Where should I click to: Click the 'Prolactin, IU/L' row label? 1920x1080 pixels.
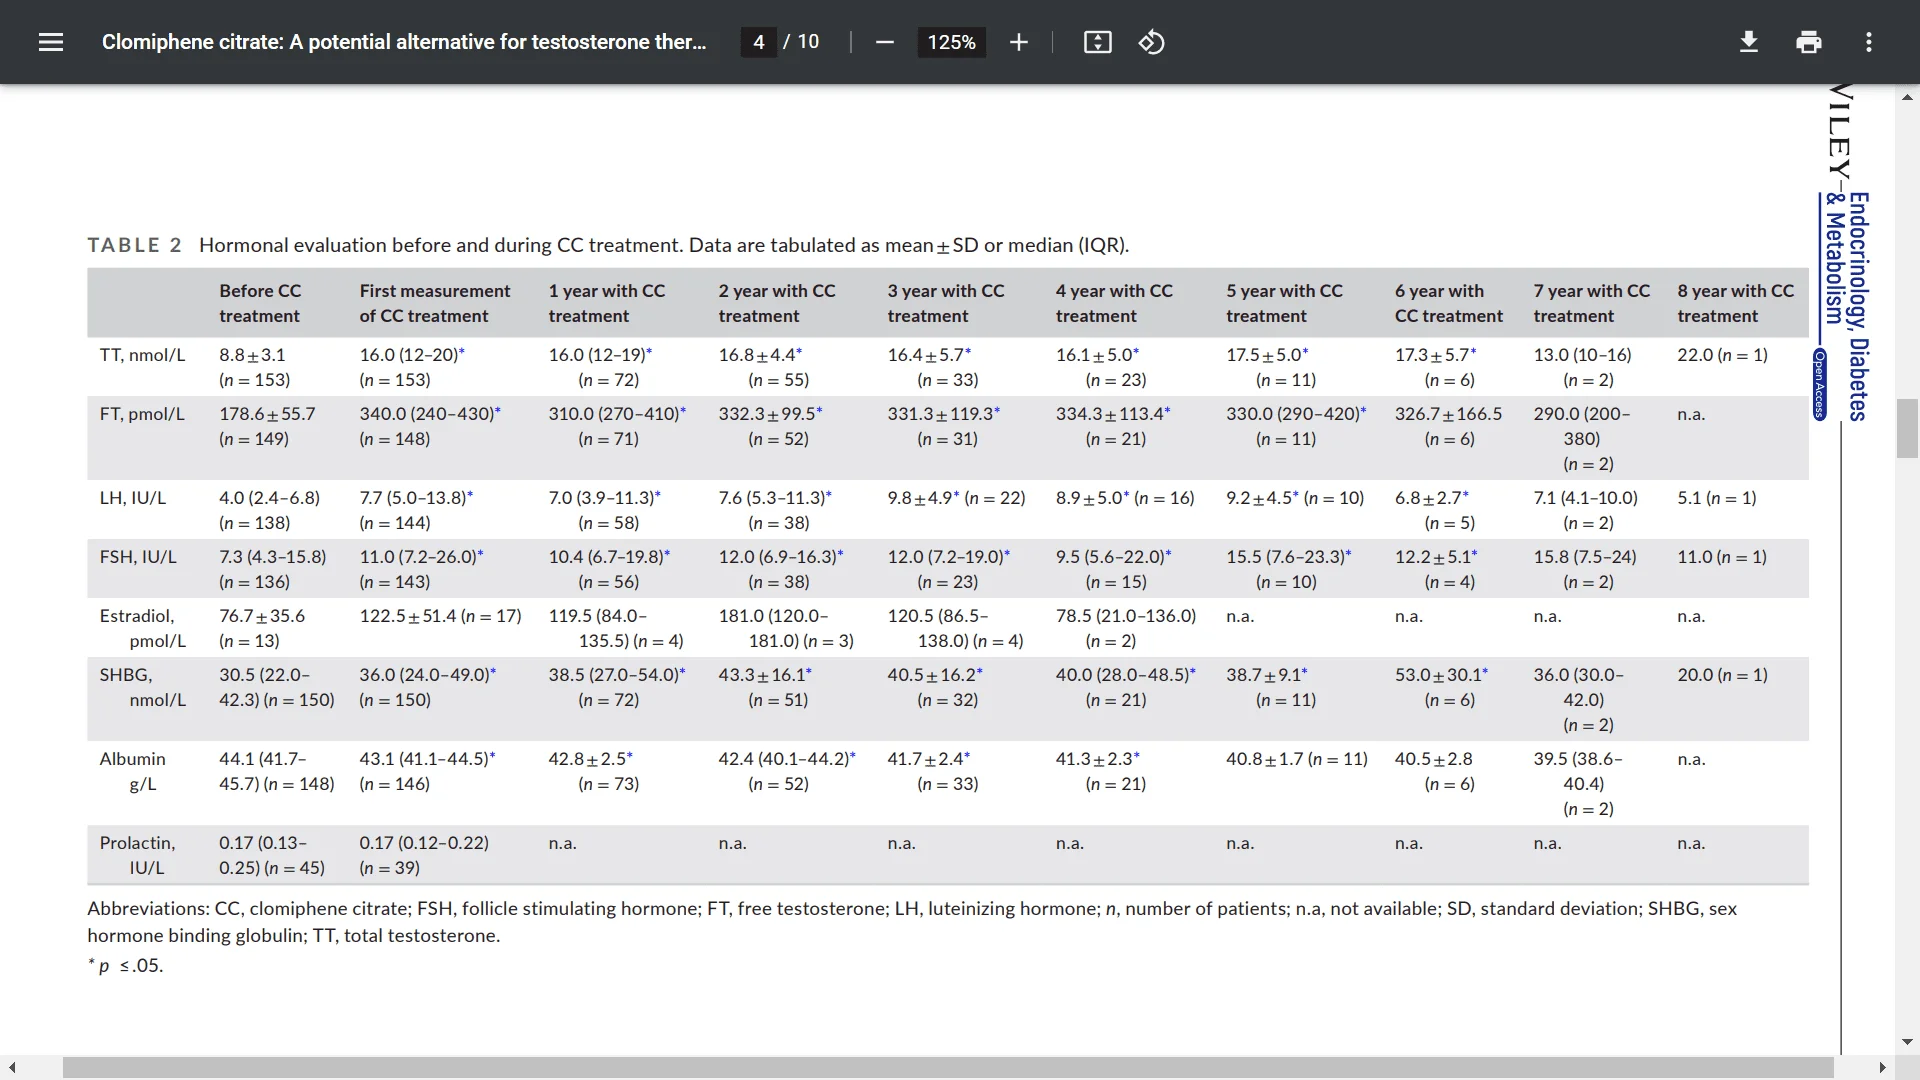coord(137,855)
